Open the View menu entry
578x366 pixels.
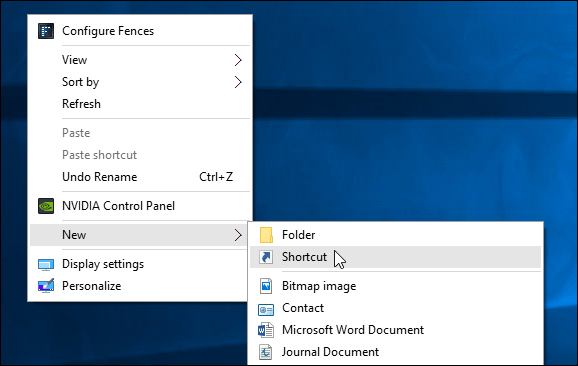tap(140, 60)
